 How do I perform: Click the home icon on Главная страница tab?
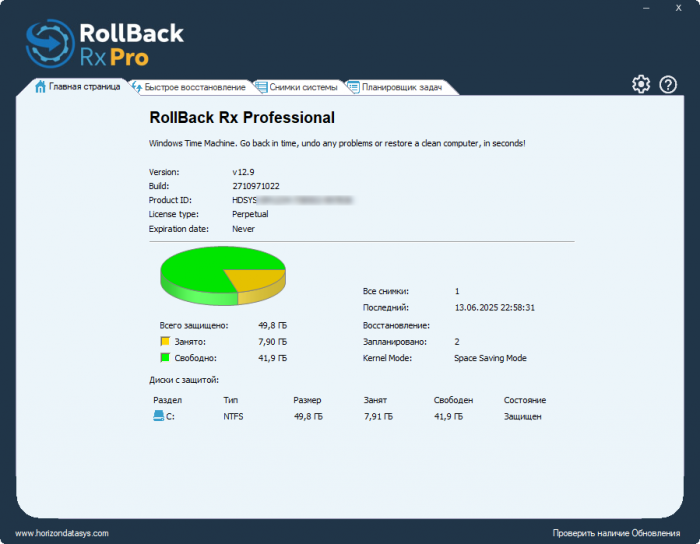pos(40,87)
